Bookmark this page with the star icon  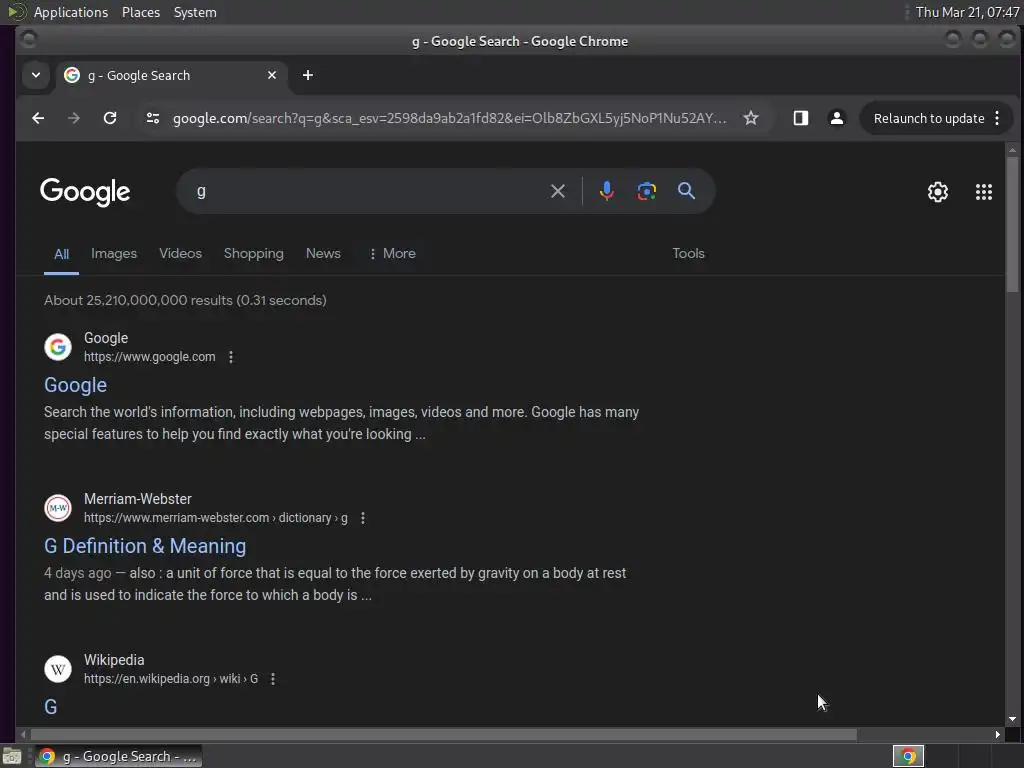point(751,118)
